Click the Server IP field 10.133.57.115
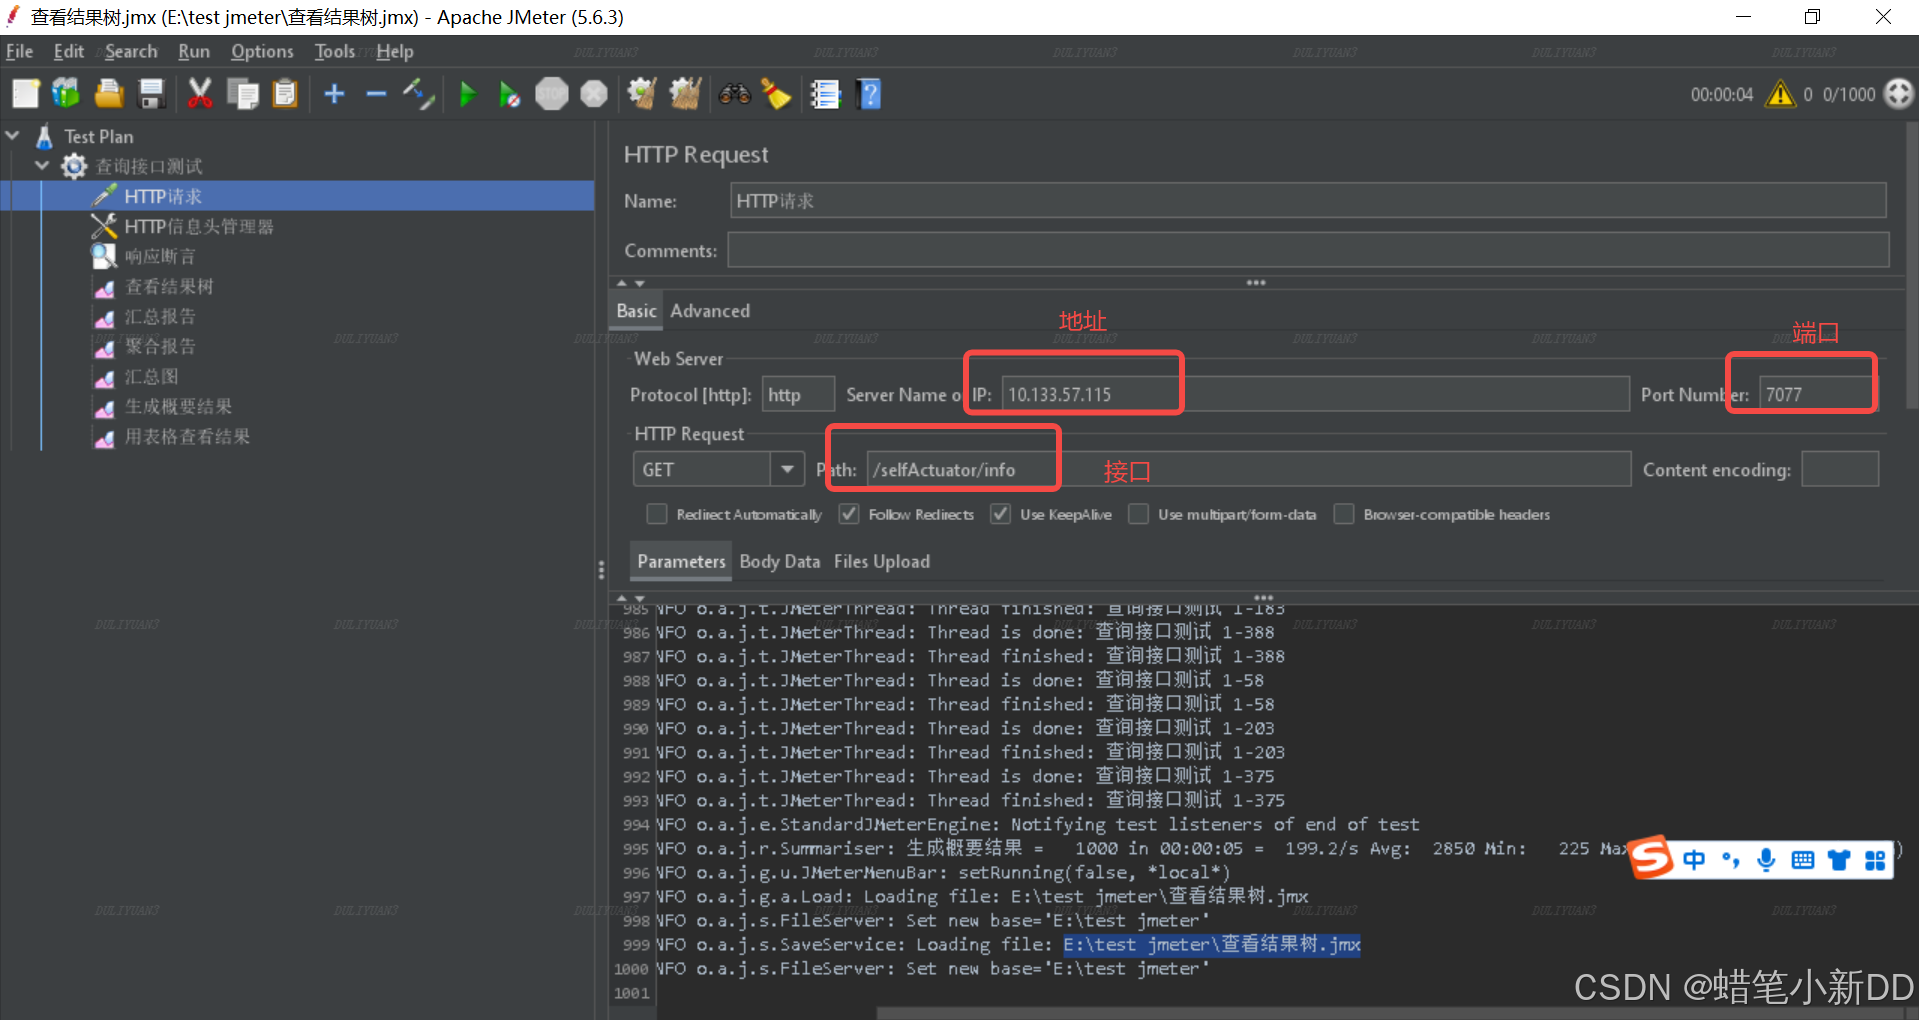 point(1315,394)
